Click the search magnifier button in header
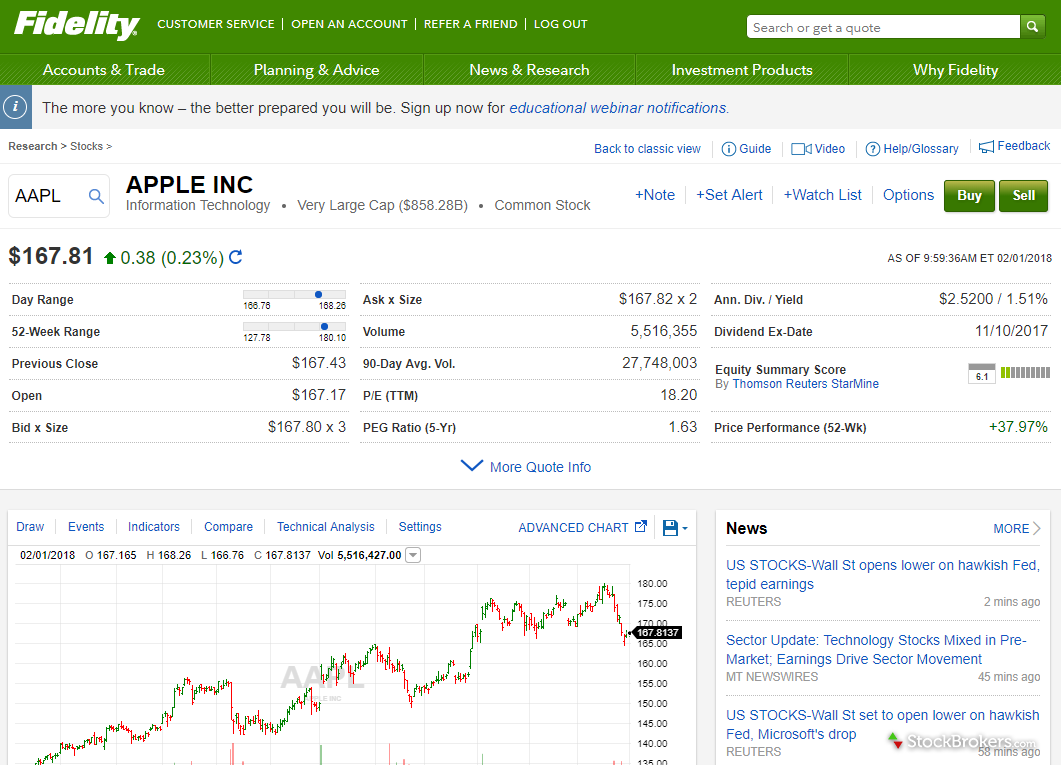 (1032, 26)
